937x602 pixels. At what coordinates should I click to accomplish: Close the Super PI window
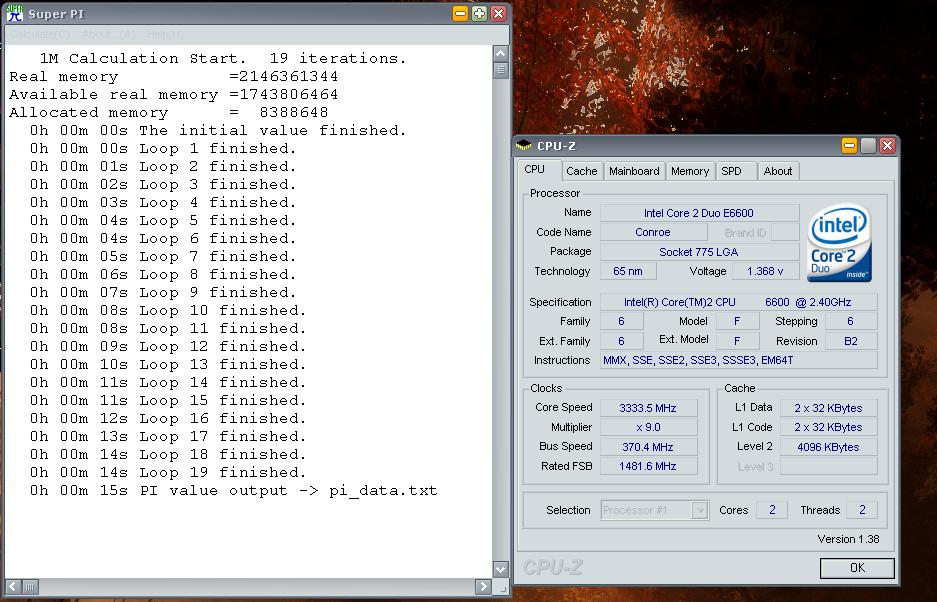pyautogui.click(x=498, y=14)
